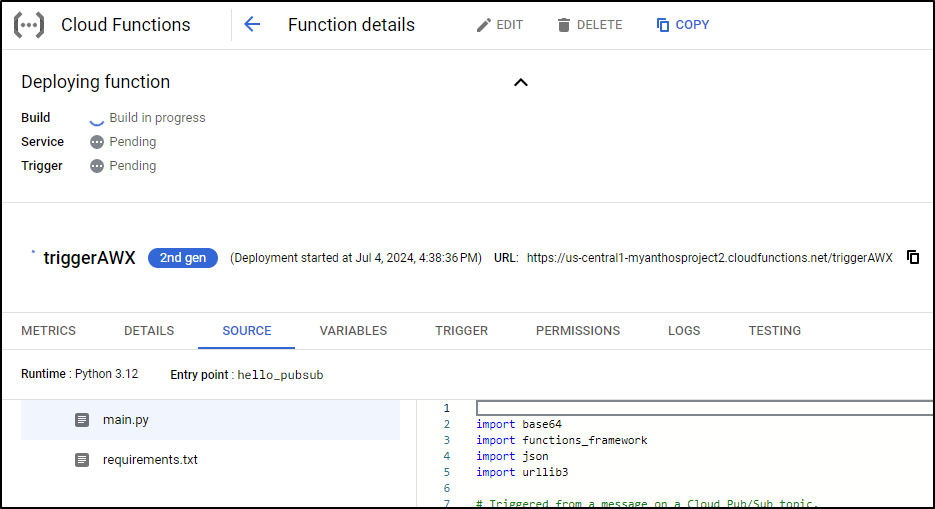Screen dimensions: 935x509
Task: Collapse the Deploying function section
Action: click(x=521, y=82)
